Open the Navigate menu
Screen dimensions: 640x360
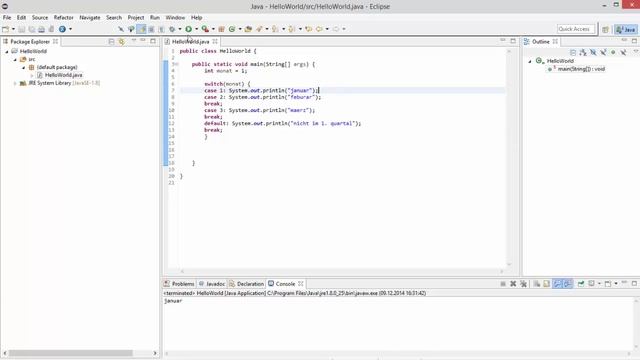(x=90, y=18)
